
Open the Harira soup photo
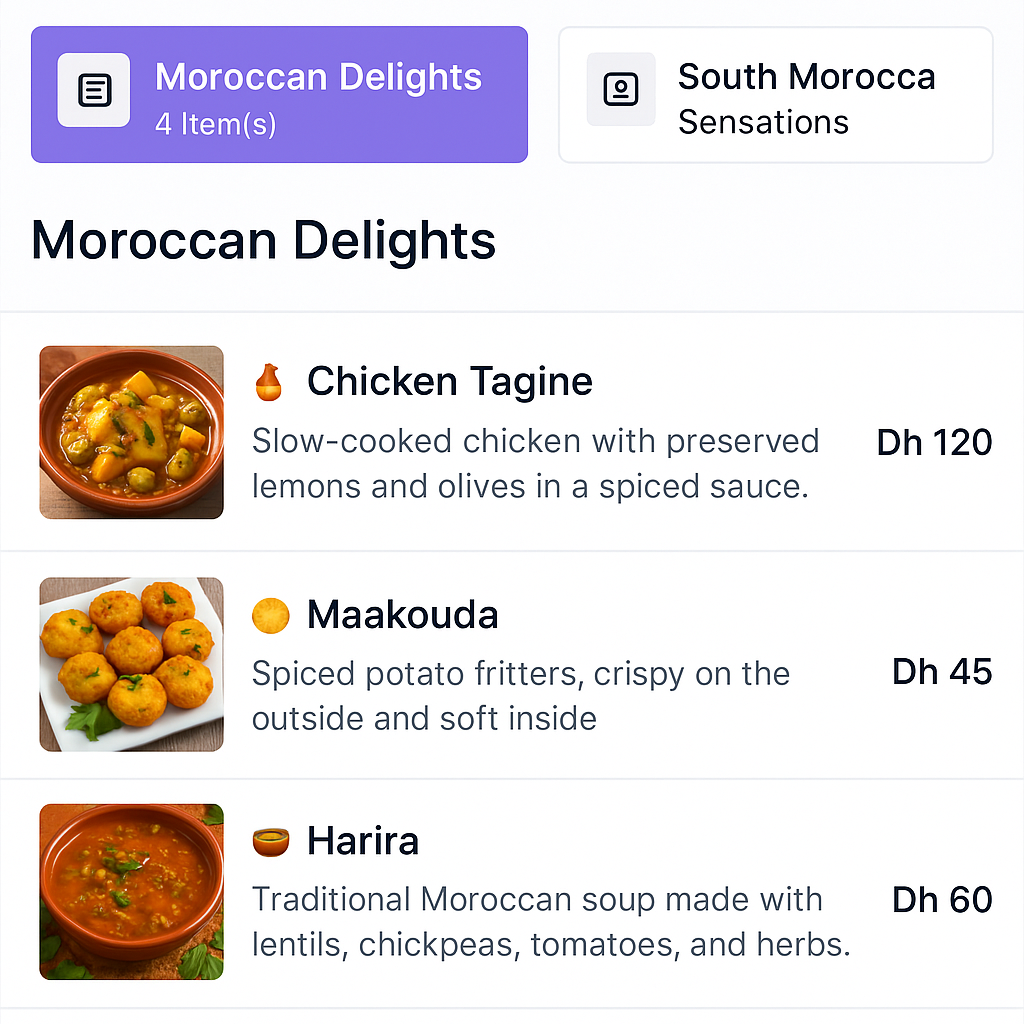pos(132,892)
